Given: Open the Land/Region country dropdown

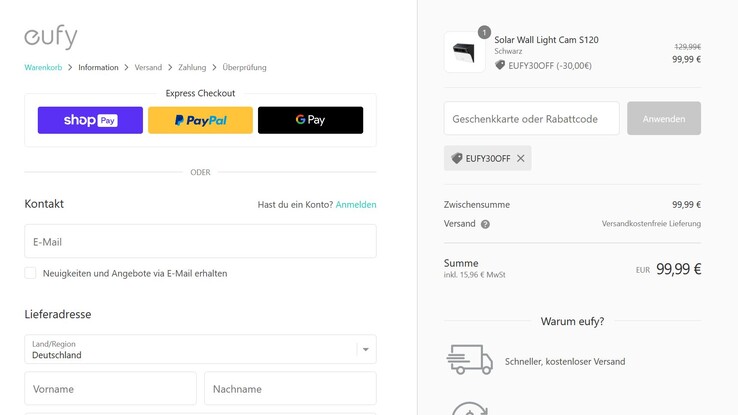Looking at the screenshot, I should pyautogui.click(x=190, y=349).
